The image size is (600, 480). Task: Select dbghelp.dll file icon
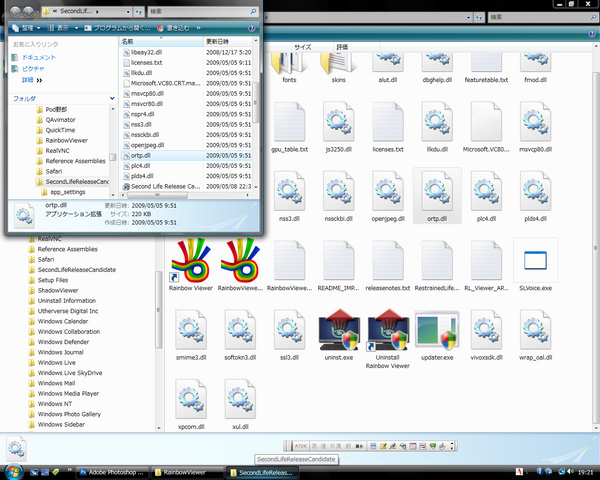coord(437,68)
